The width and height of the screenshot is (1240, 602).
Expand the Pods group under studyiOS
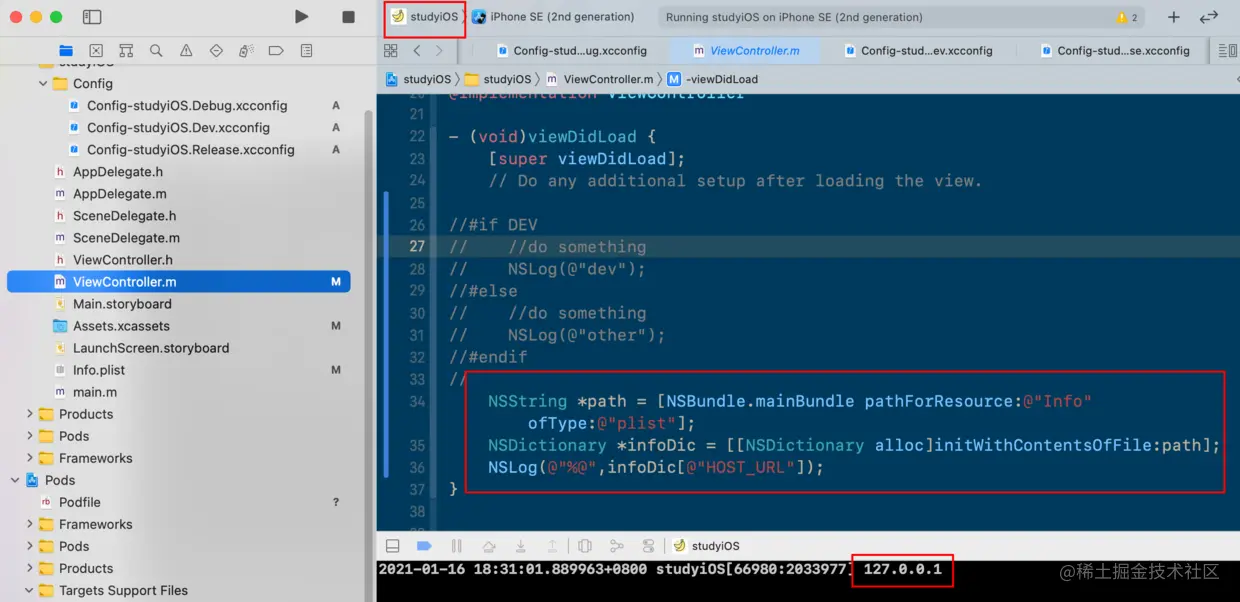(x=29, y=436)
